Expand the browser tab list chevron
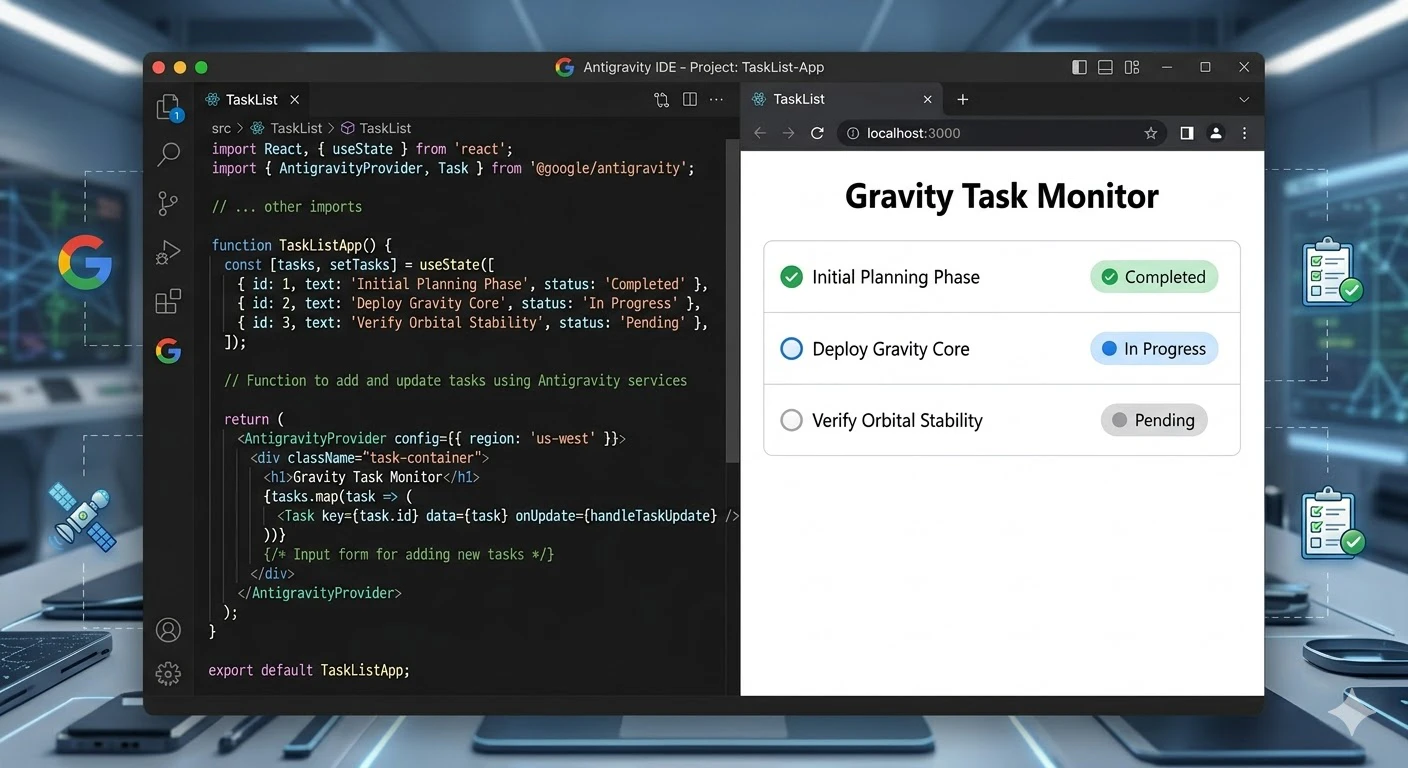Image resolution: width=1408 pixels, height=768 pixels. 1244,100
